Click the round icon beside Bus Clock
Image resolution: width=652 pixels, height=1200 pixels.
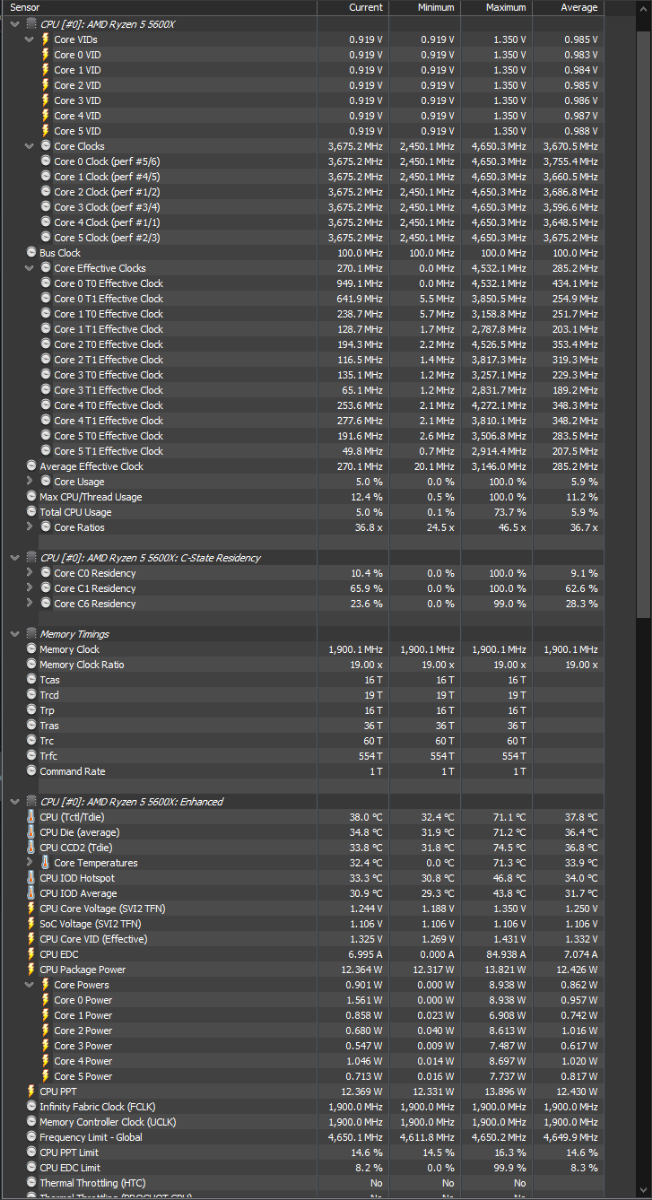31,253
